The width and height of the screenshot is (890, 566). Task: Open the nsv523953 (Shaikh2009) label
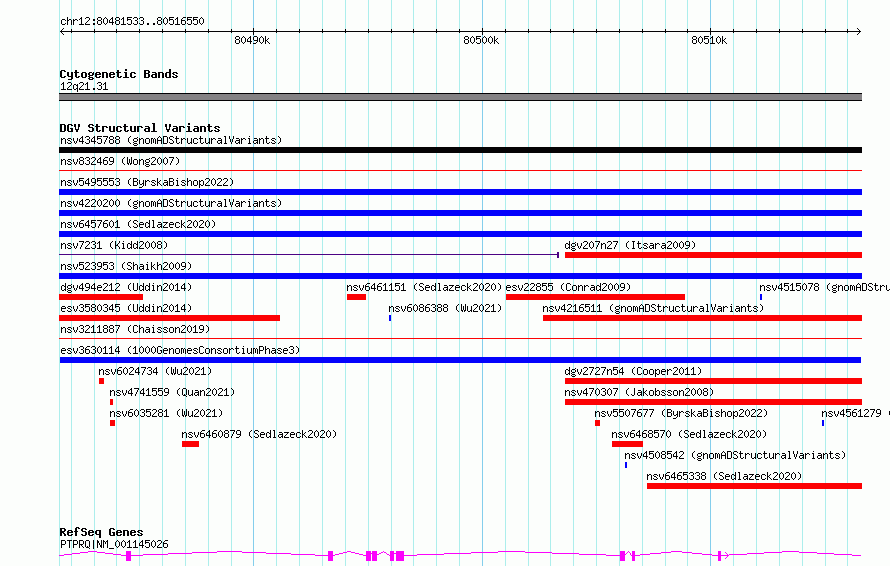[126, 266]
